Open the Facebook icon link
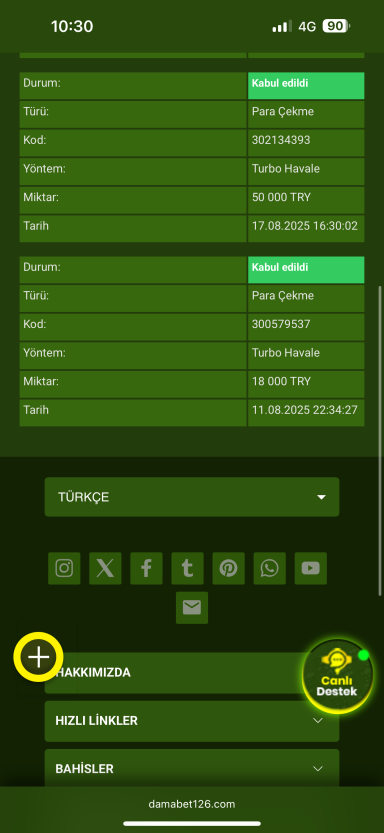The height and width of the screenshot is (833, 384). tap(146, 568)
